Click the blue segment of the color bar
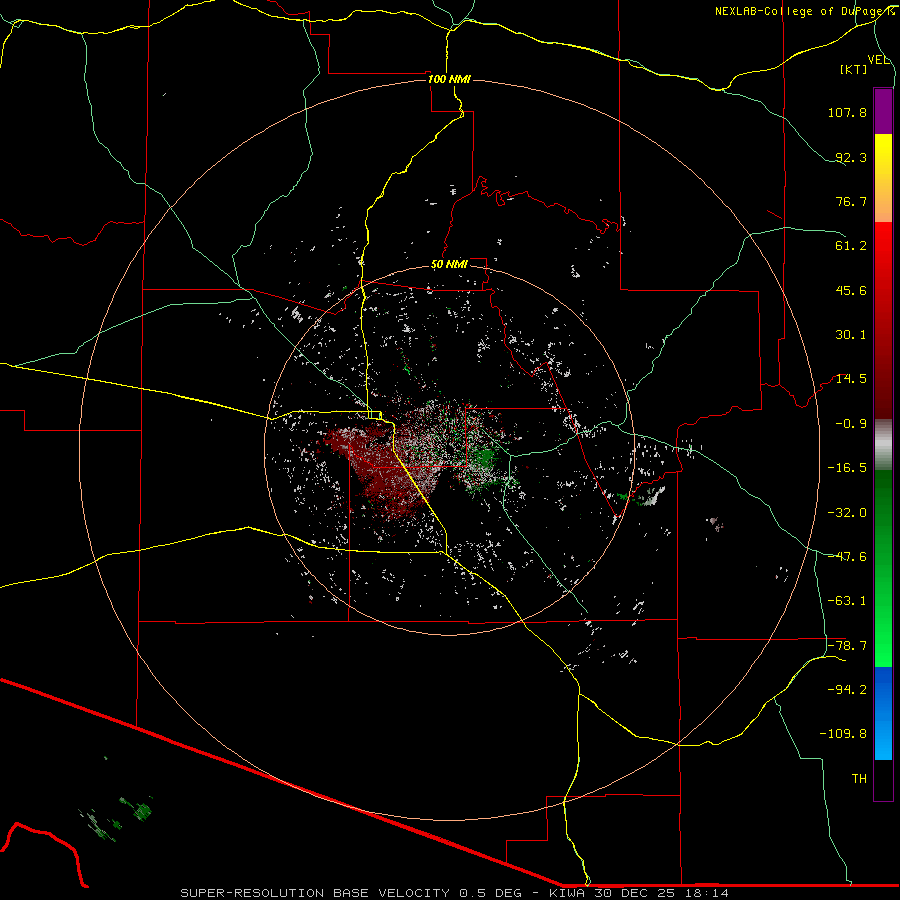The height and width of the screenshot is (900, 900). tap(883, 713)
